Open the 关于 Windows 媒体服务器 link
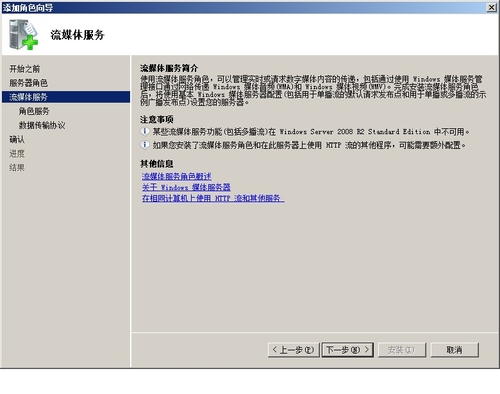Screen dimensions: 500x394 coord(186,187)
